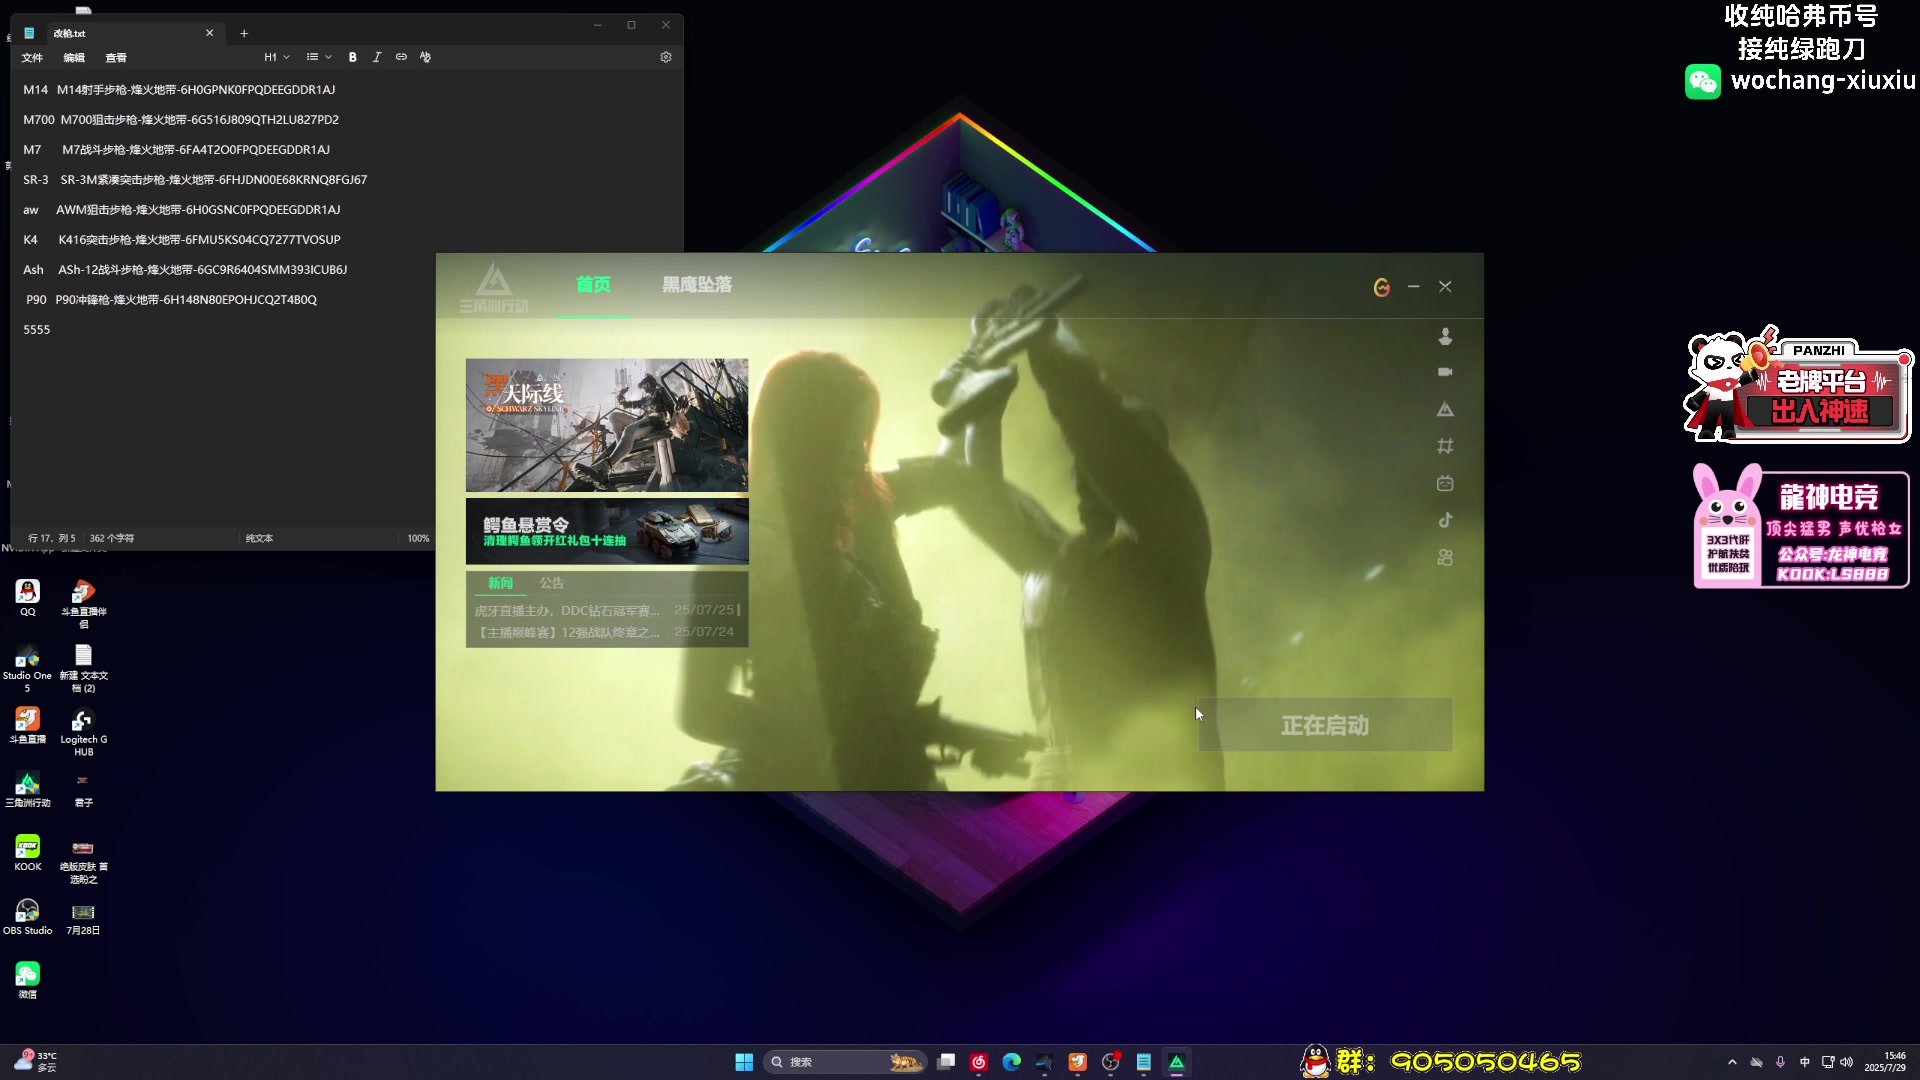Show hidden system tray icons
The width and height of the screenshot is (1920, 1080).
point(1732,1062)
